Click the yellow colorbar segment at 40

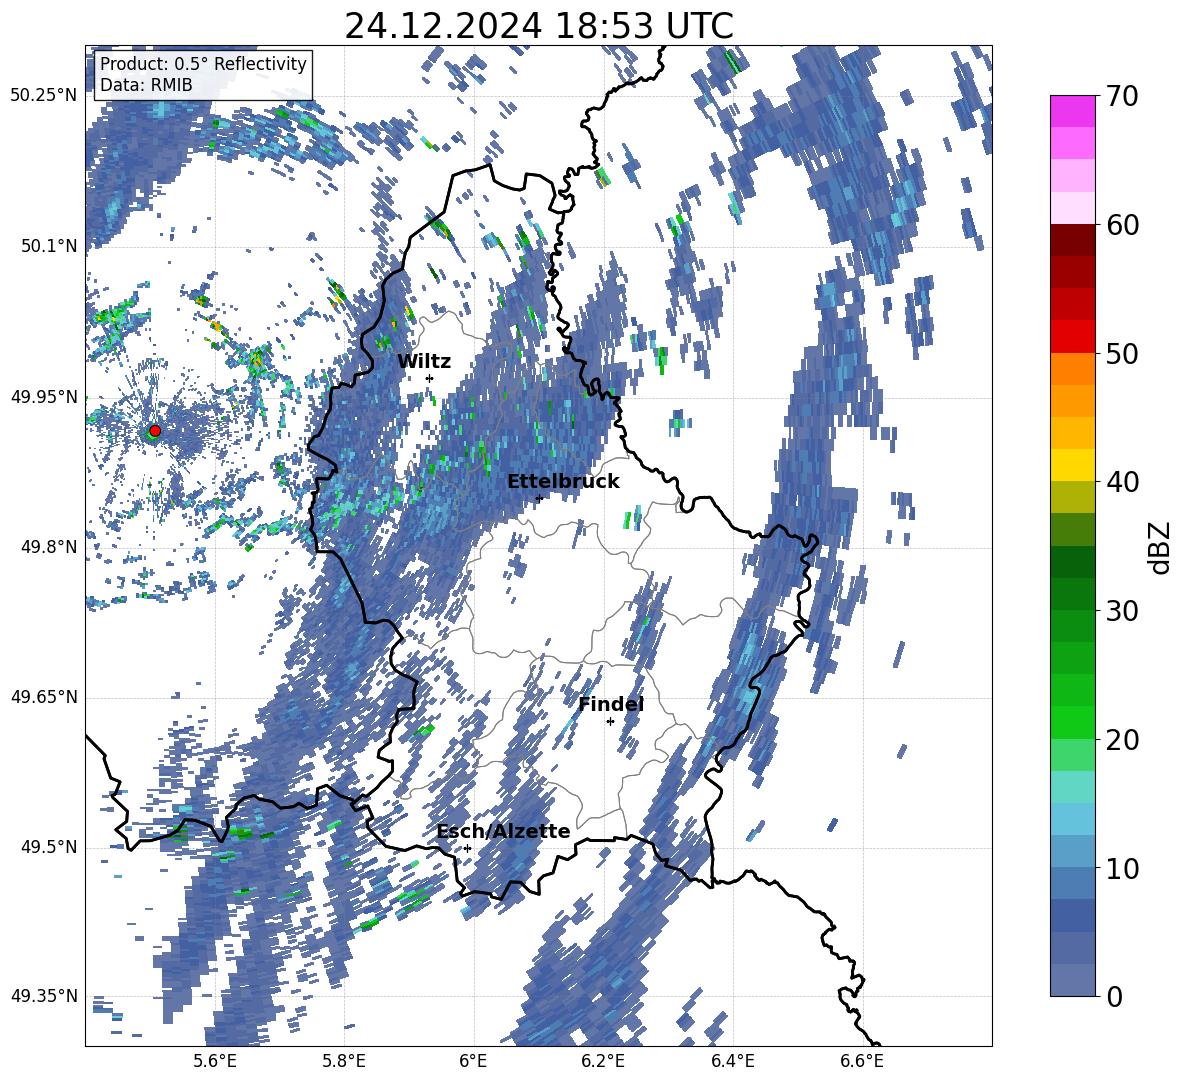pos(1072,465)
